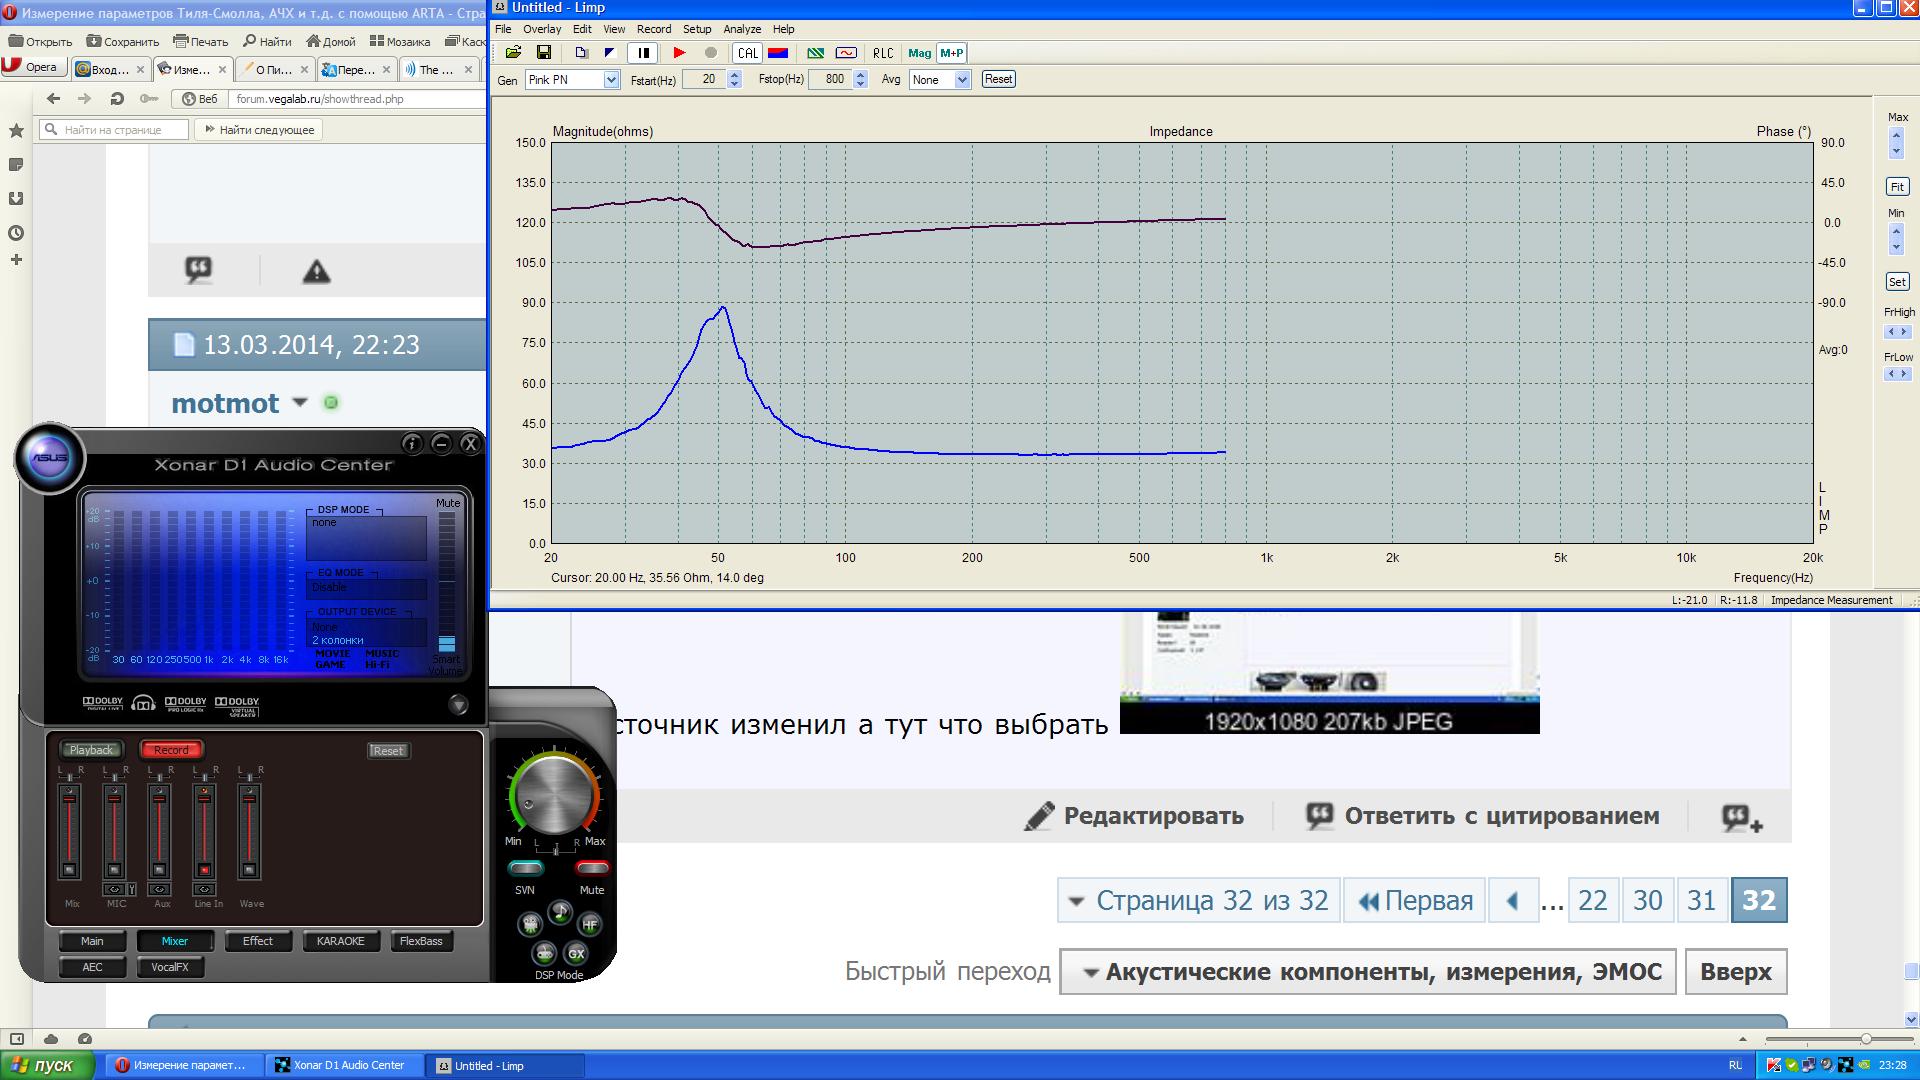Toggle Dolby Pro Logic IIx in Xonar
The width and height of the screenshot is (1920, 1080).
[185, 704]
